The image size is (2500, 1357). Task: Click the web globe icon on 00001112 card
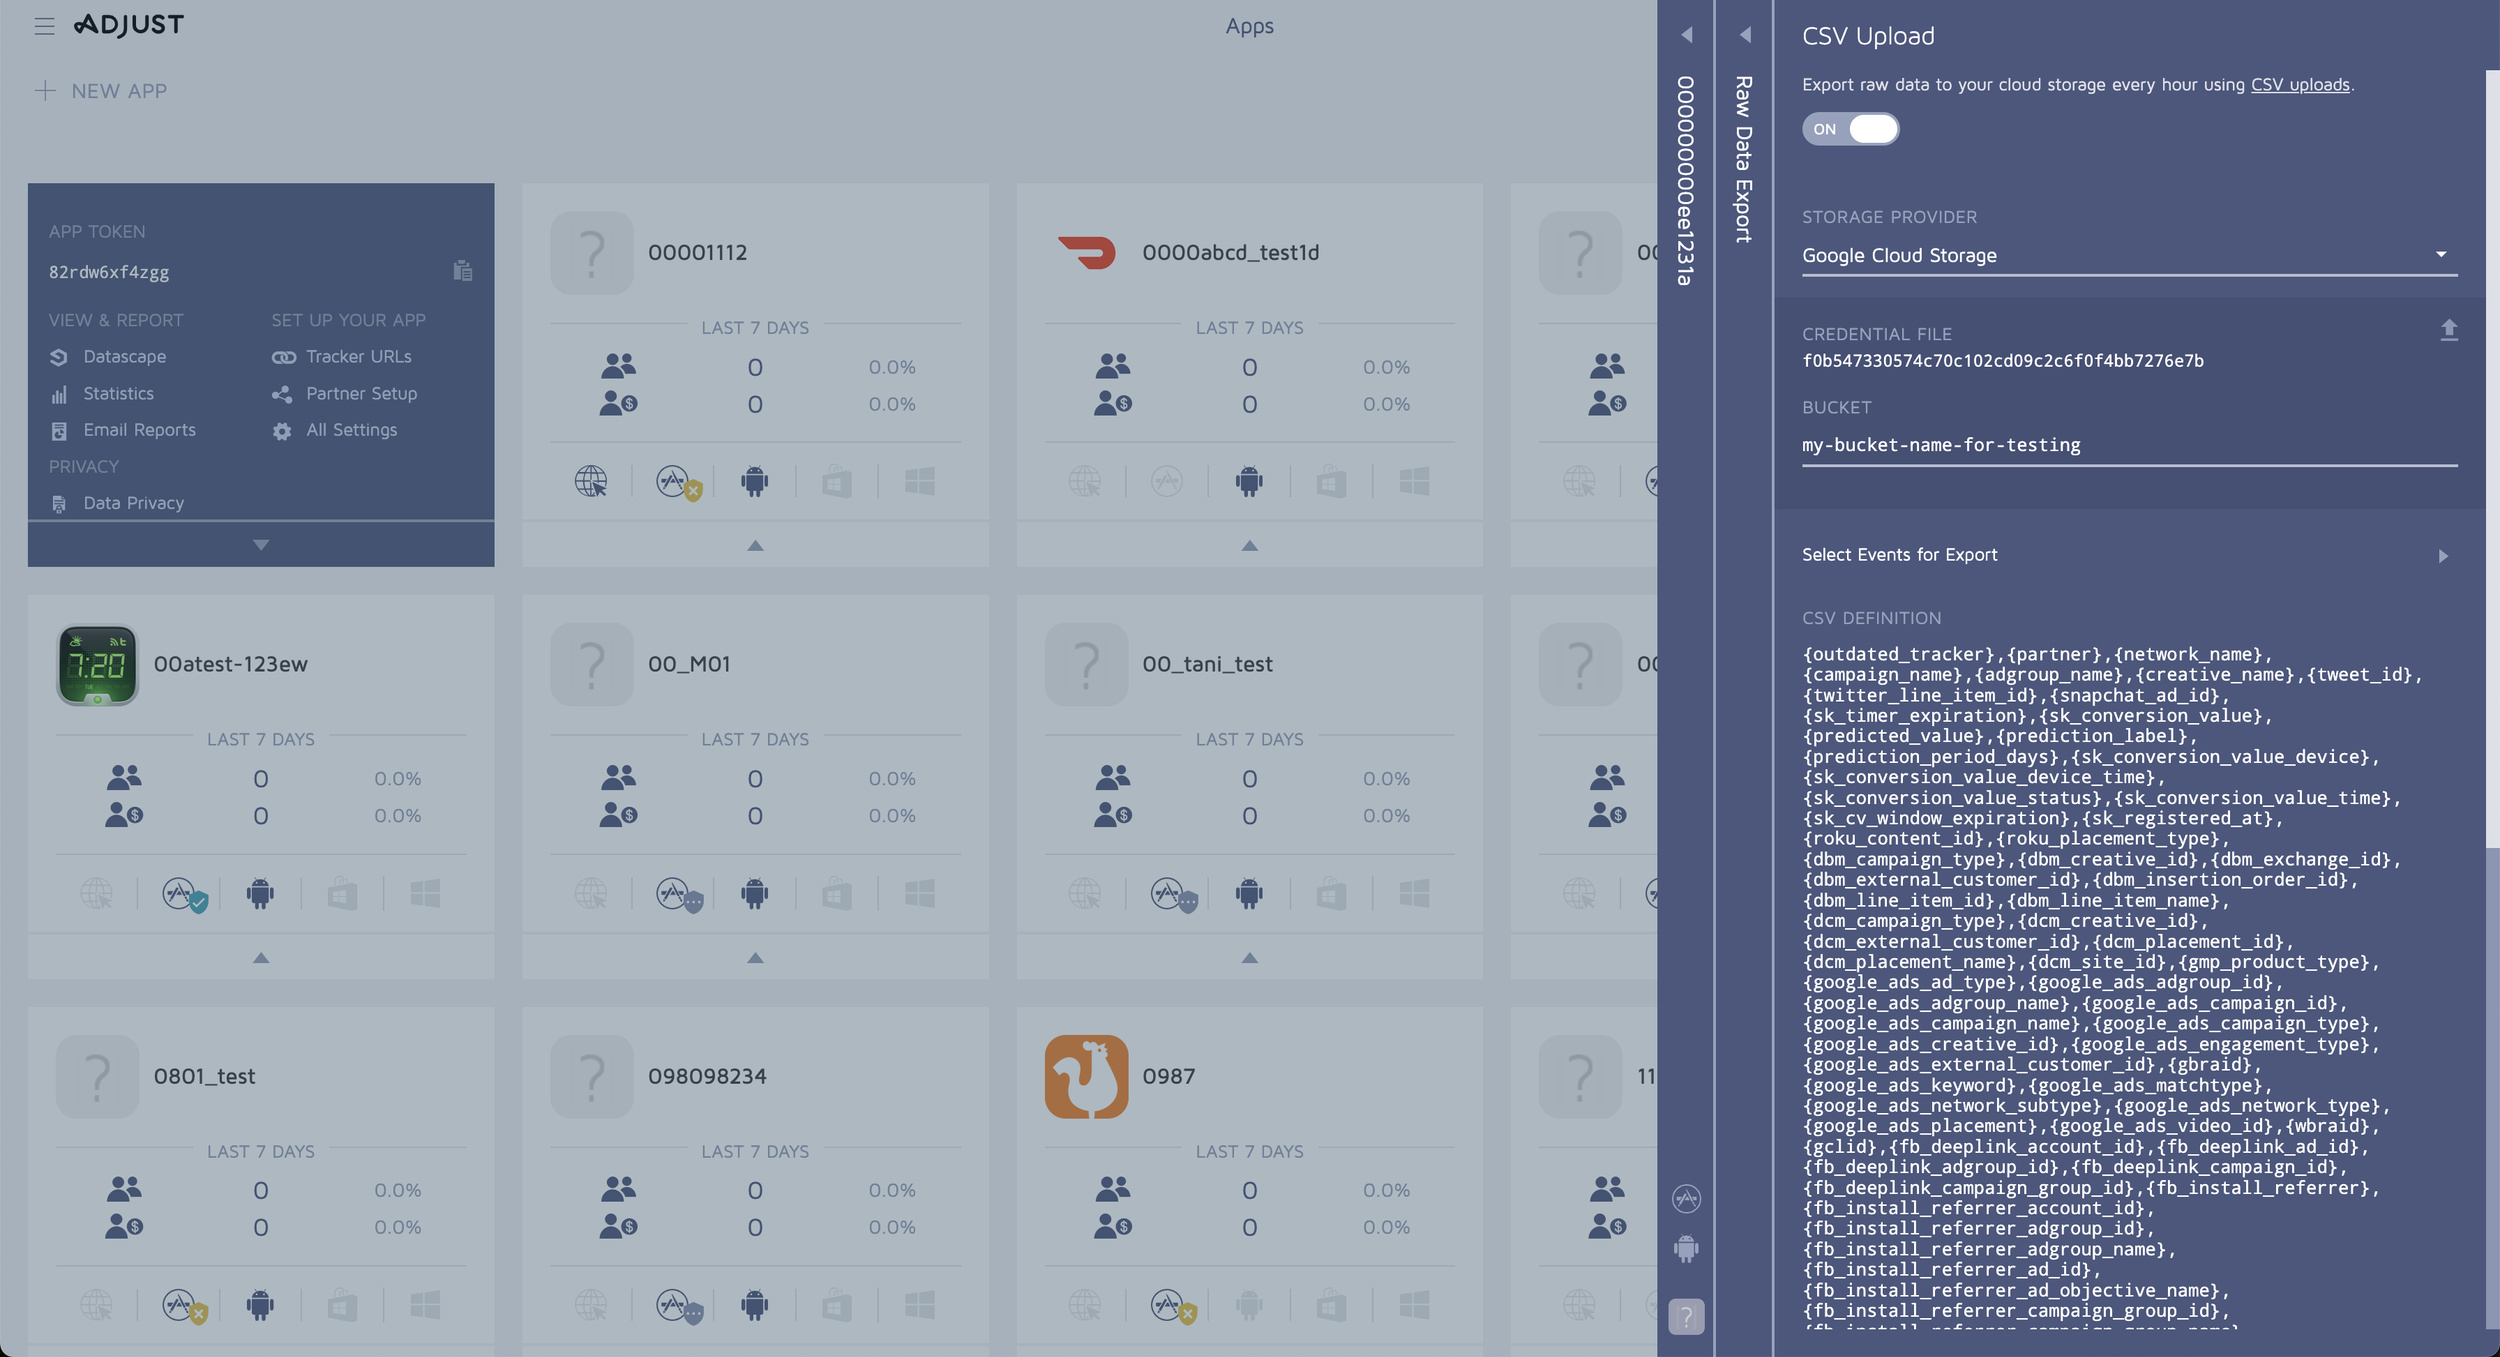(591, 482)
